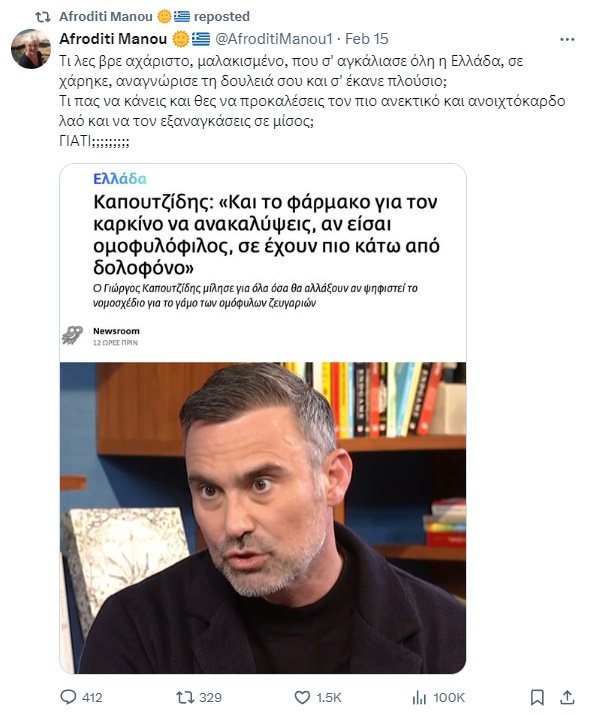Click the reply speech bubble icon
Image resolution: width=593 pixels, height=715 pixels.
[68, 697]
